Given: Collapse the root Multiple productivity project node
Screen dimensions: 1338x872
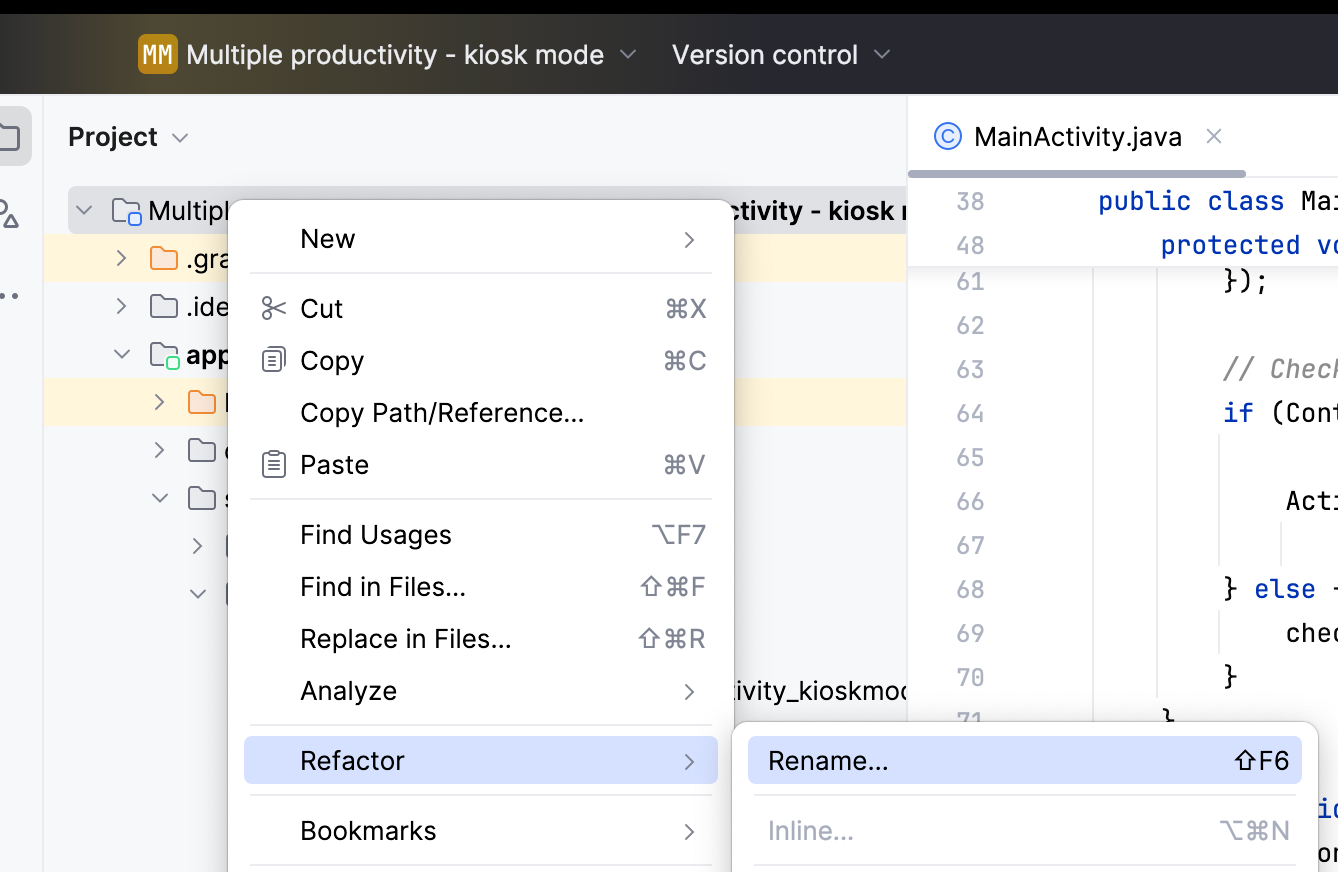Looking at the screenshot, I should pos(85,211).
